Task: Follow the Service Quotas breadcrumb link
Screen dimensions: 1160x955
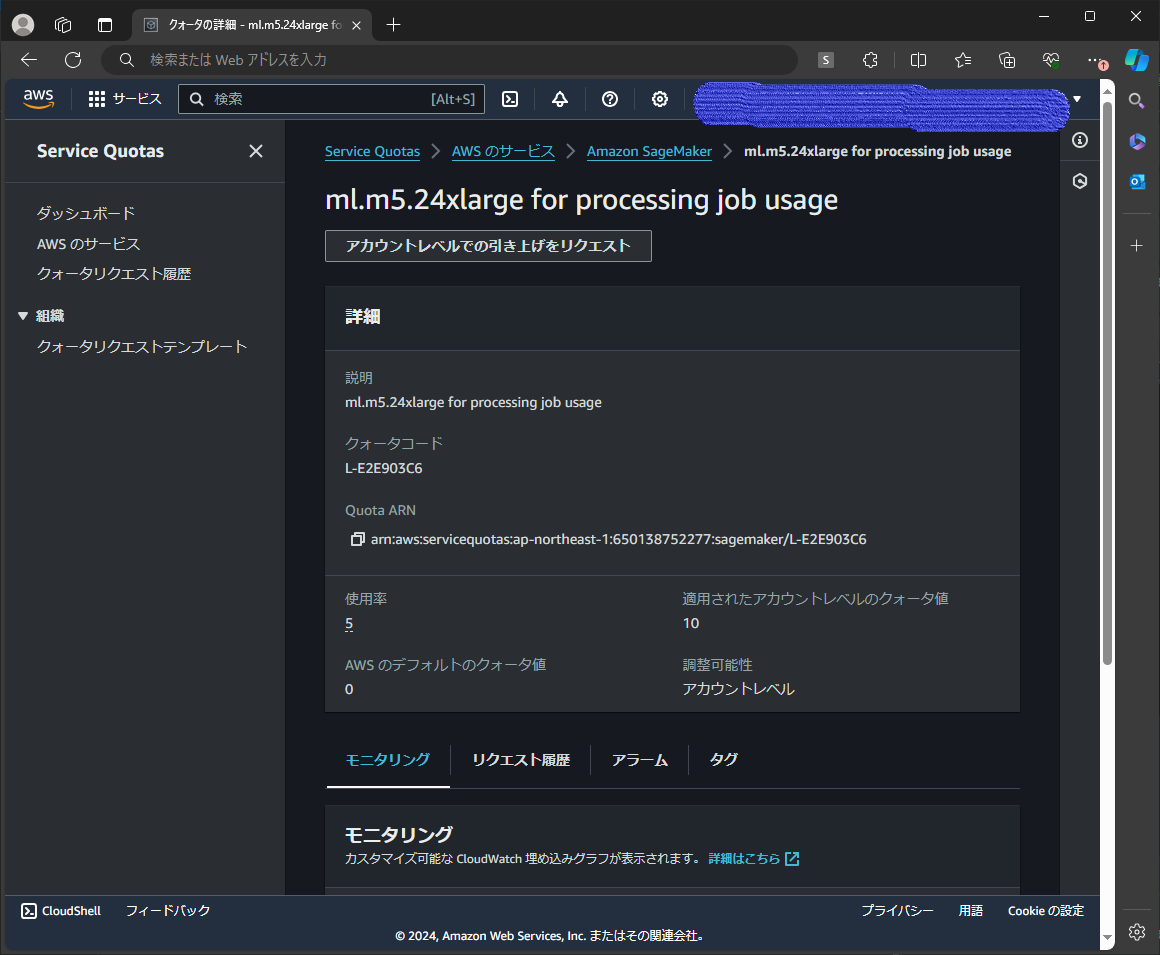Action: 372,152
